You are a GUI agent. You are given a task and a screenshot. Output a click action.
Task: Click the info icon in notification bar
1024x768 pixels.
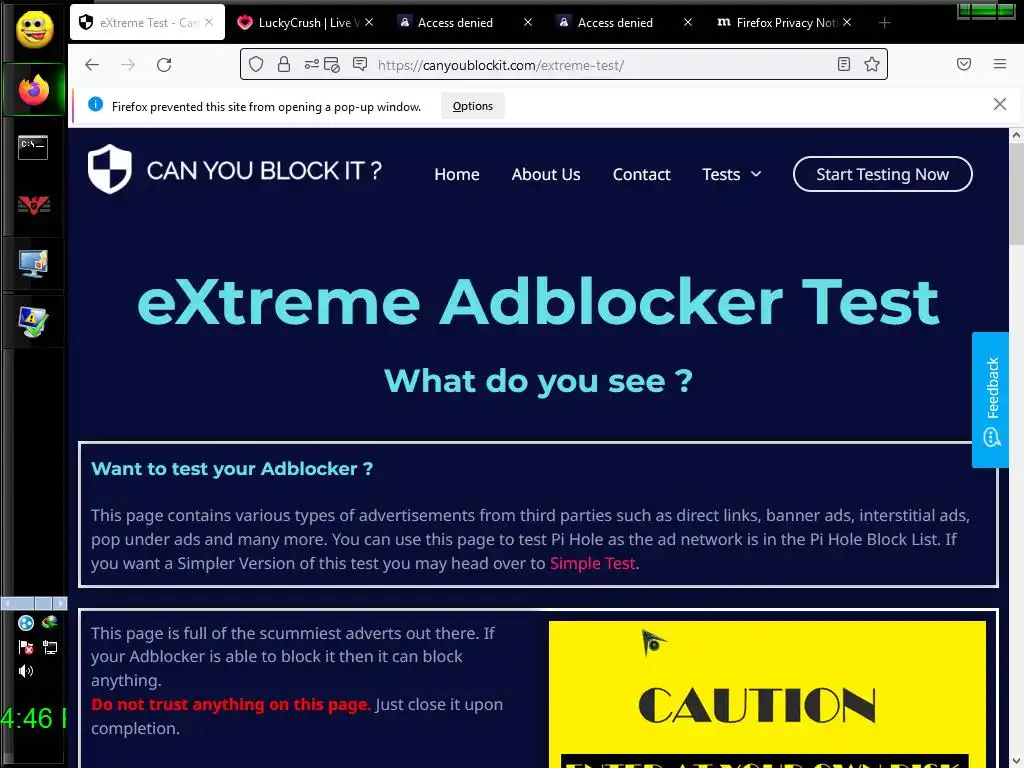click(x=95, y=104)
